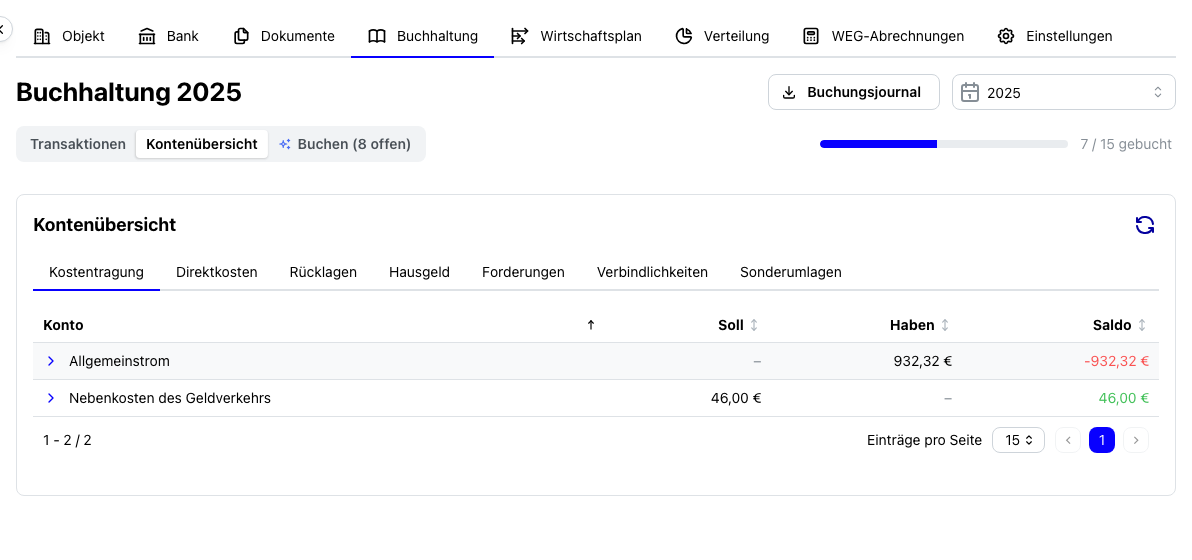The width and height of the screenshot is (1192, 560).
Task: Click the Konto column header
Action: [63, 325]
